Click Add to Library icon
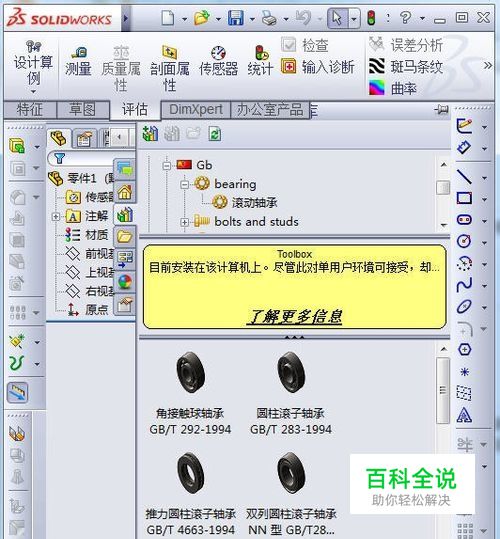Image resolution: width=500 pixels, height=539 pixels. click(150, 134)
